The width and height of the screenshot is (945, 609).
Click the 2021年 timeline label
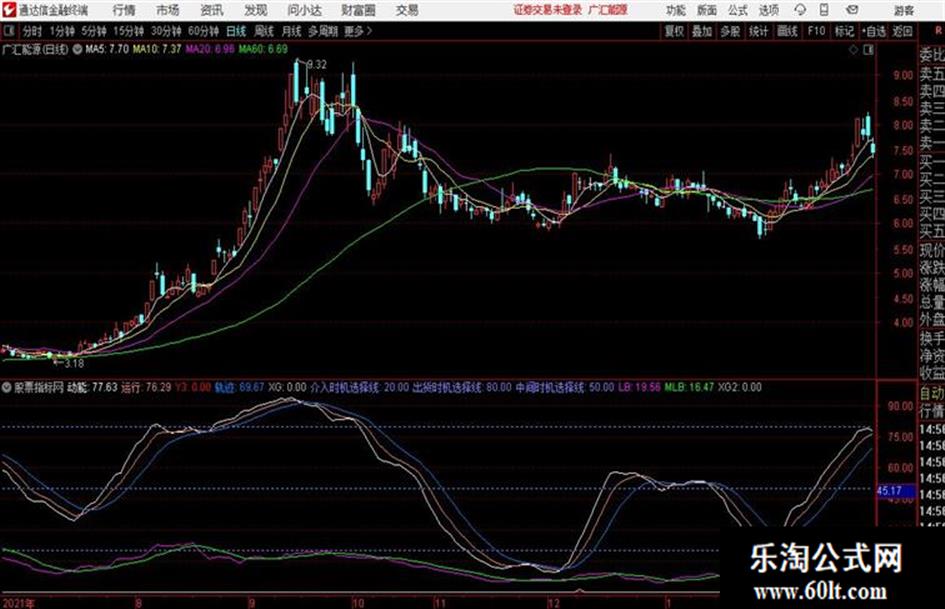click(19, 602)
